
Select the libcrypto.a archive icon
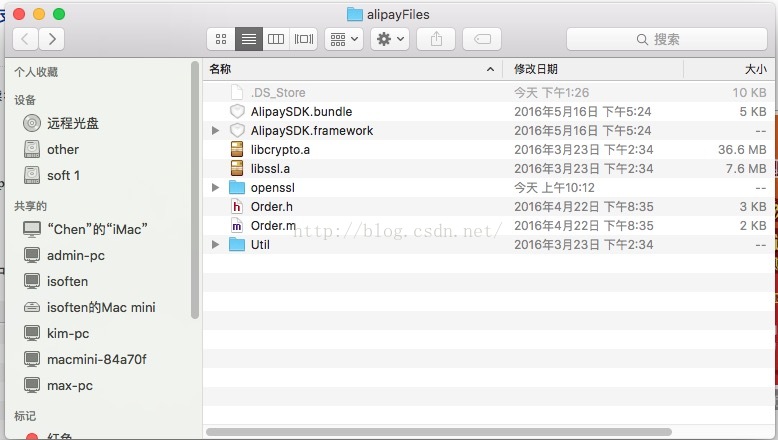(237, 149)
